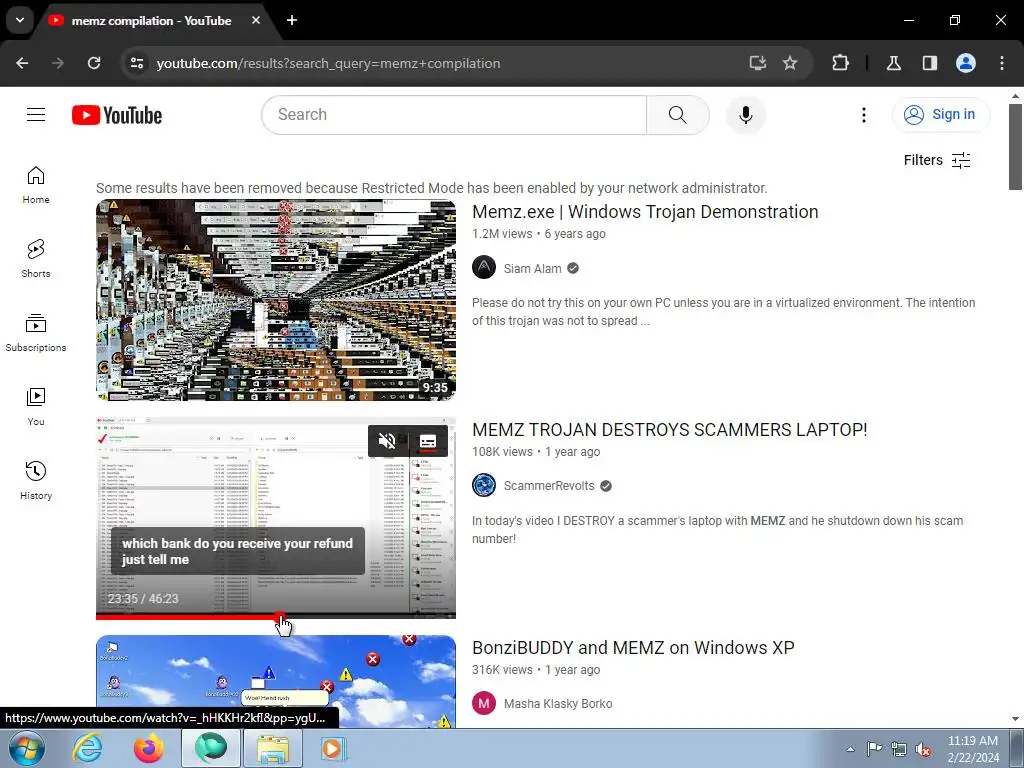
Task: Open the search Filters panel
Action: (937, 160)
